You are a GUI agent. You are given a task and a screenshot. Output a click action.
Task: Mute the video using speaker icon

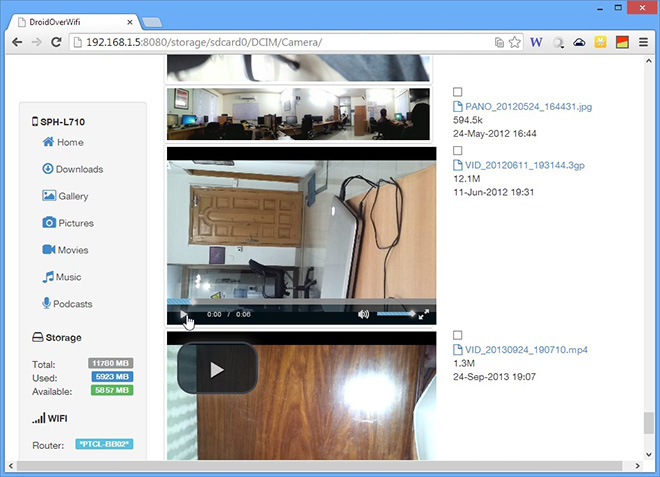[363, 314]
